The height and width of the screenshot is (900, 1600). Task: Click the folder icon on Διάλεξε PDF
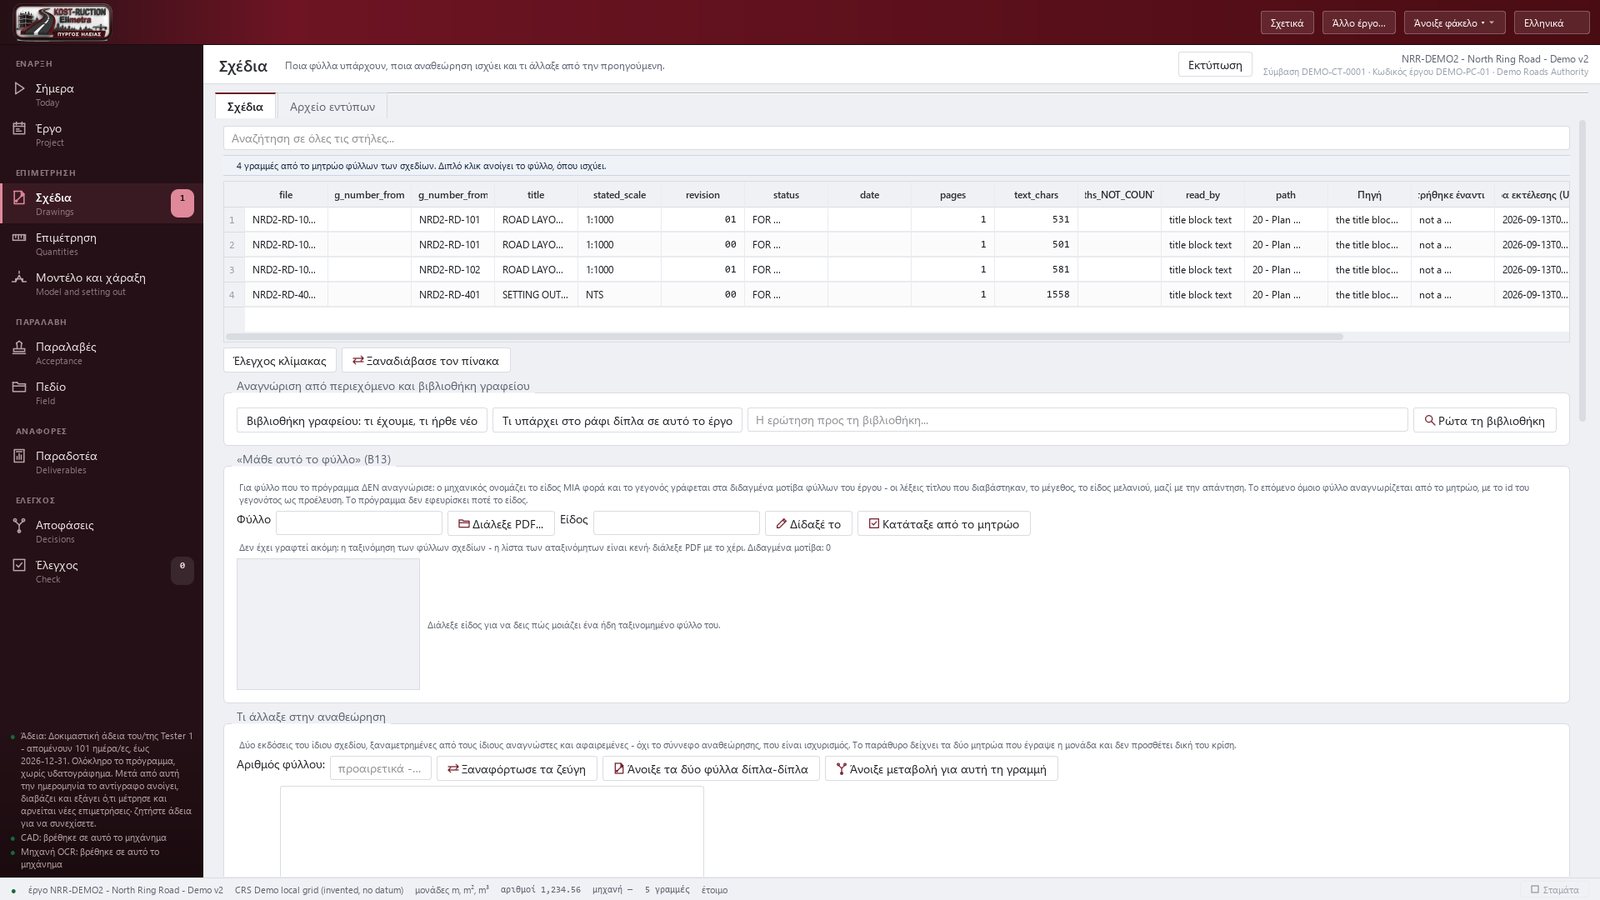click(464, 523)
